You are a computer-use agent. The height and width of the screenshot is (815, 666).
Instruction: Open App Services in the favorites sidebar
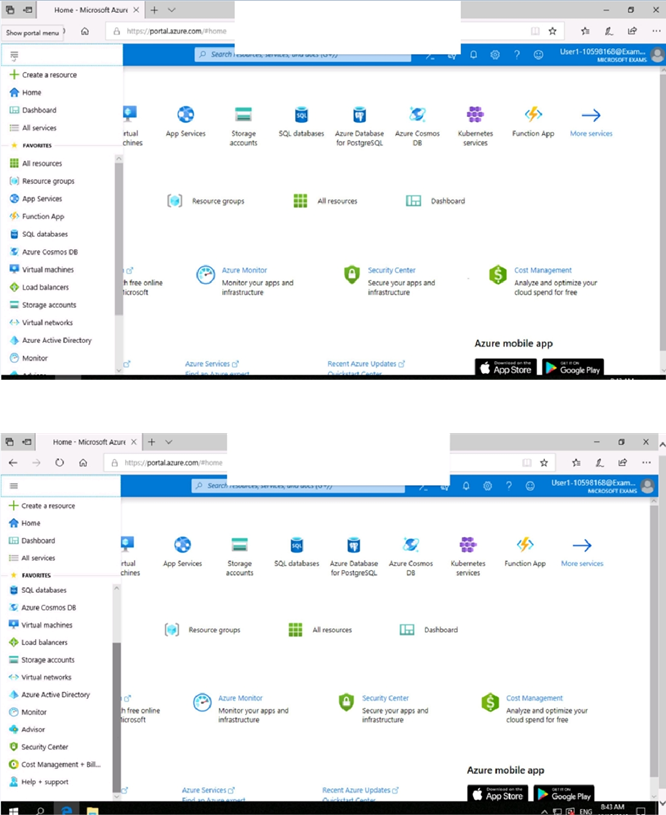(36, 199)
